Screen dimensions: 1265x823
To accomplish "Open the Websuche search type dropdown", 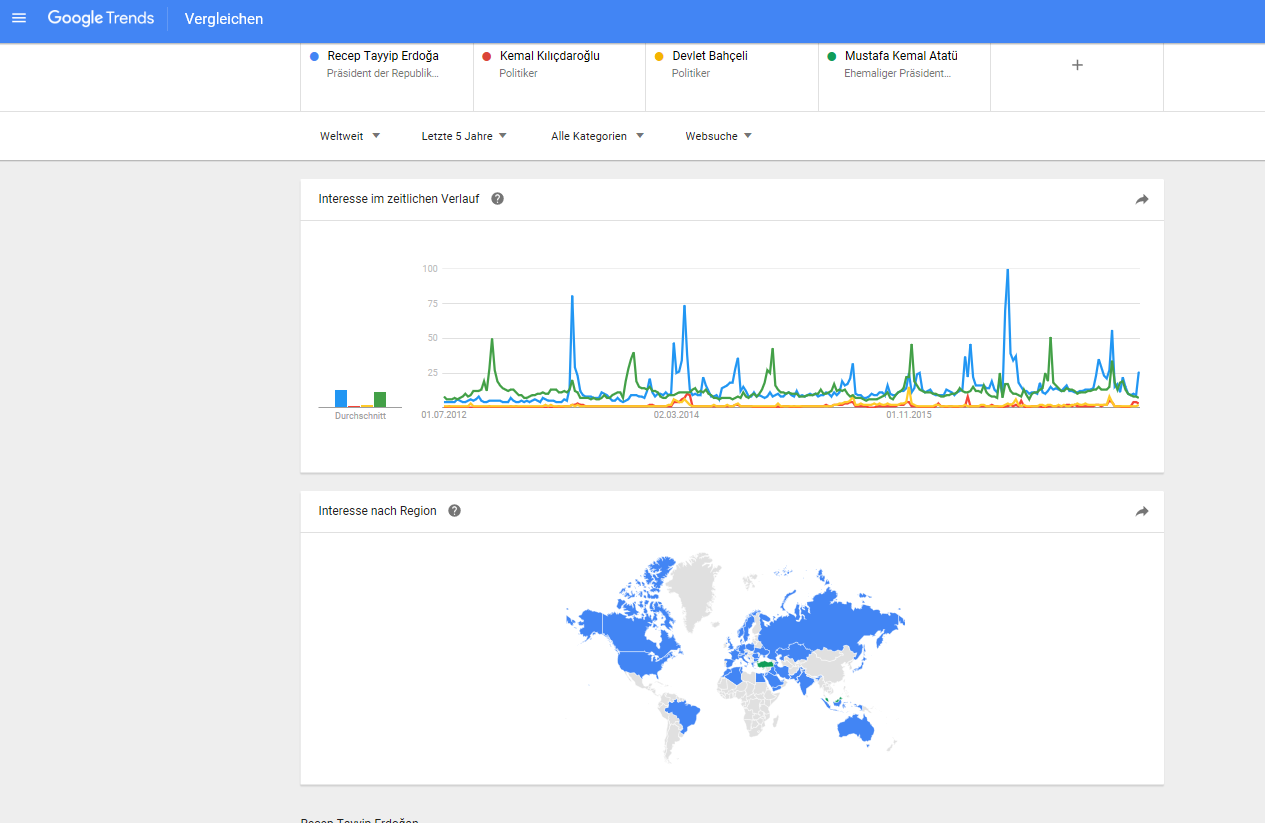I will tap(718, 136).
